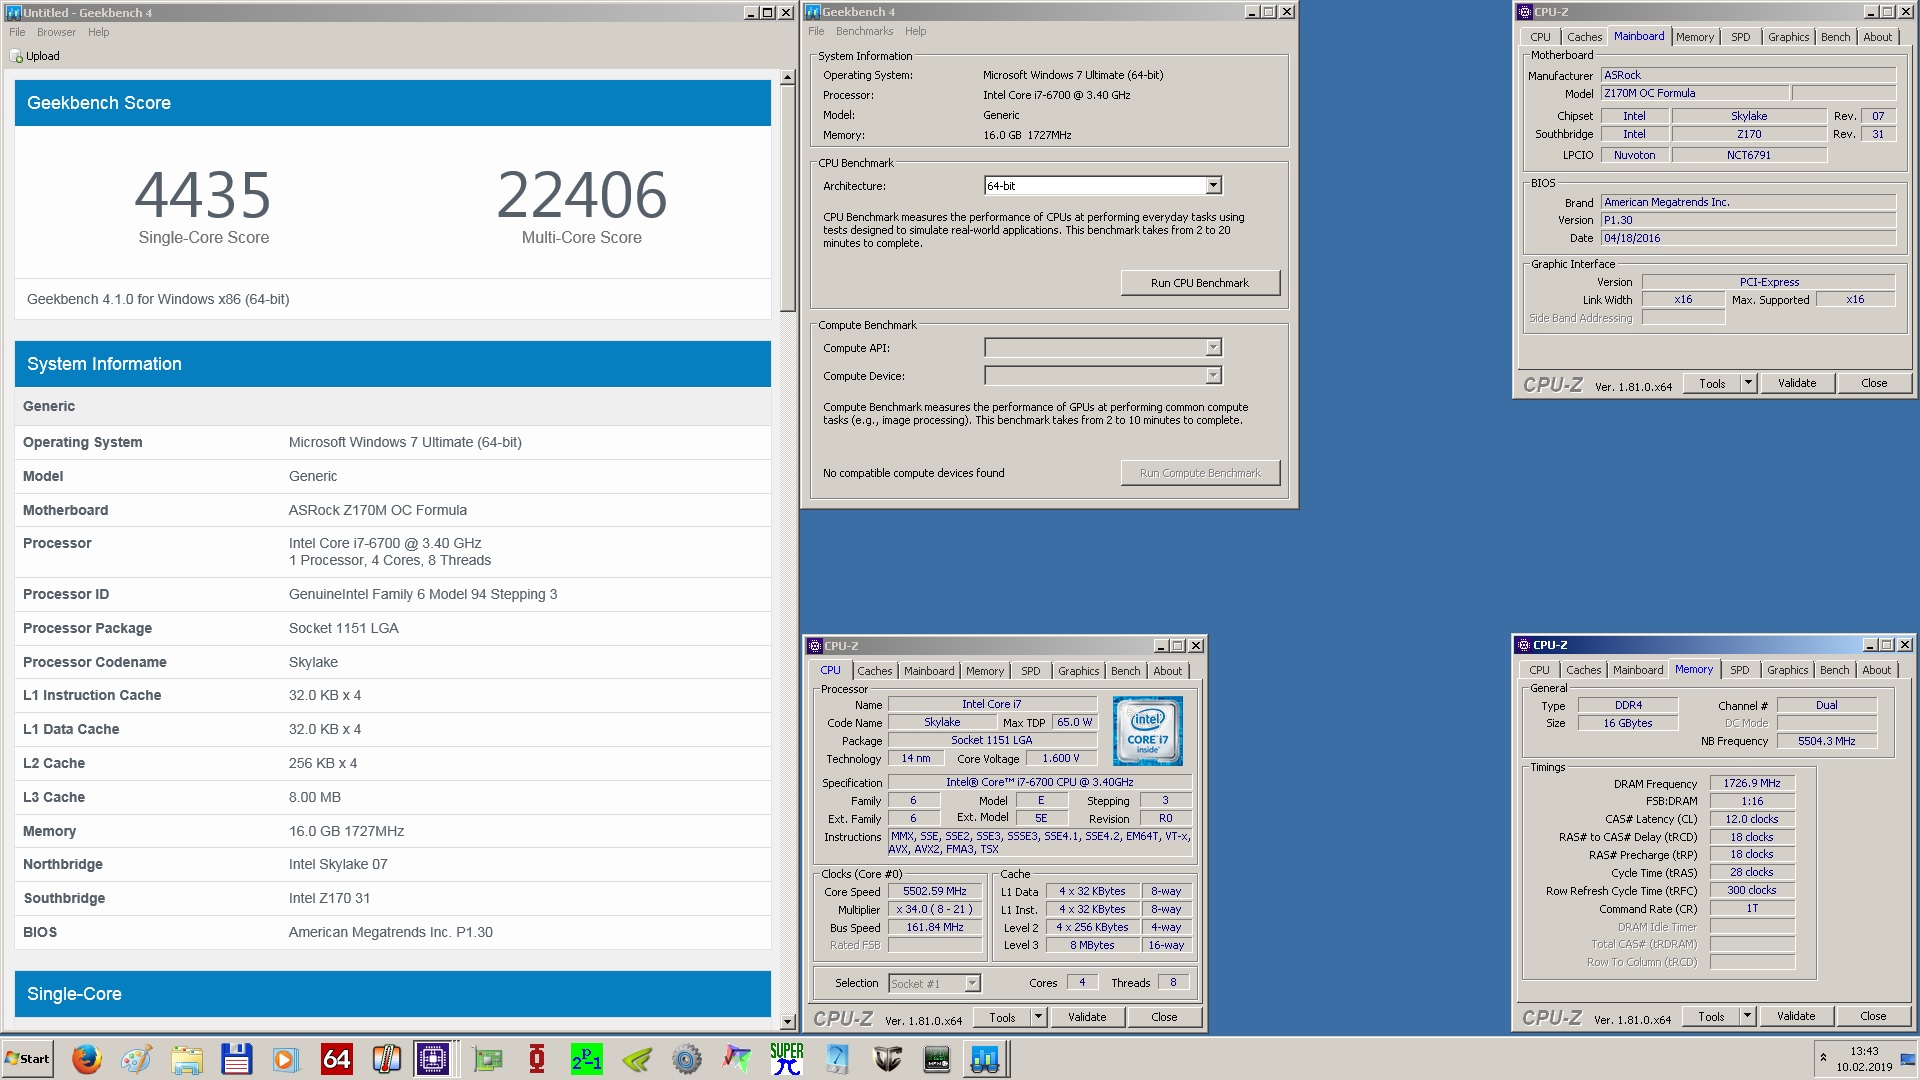Select the Geekbench bar-chart taskbar icon
Image resolution: width=1920 pixels, height=1080 pixels.
point(984,1059)
